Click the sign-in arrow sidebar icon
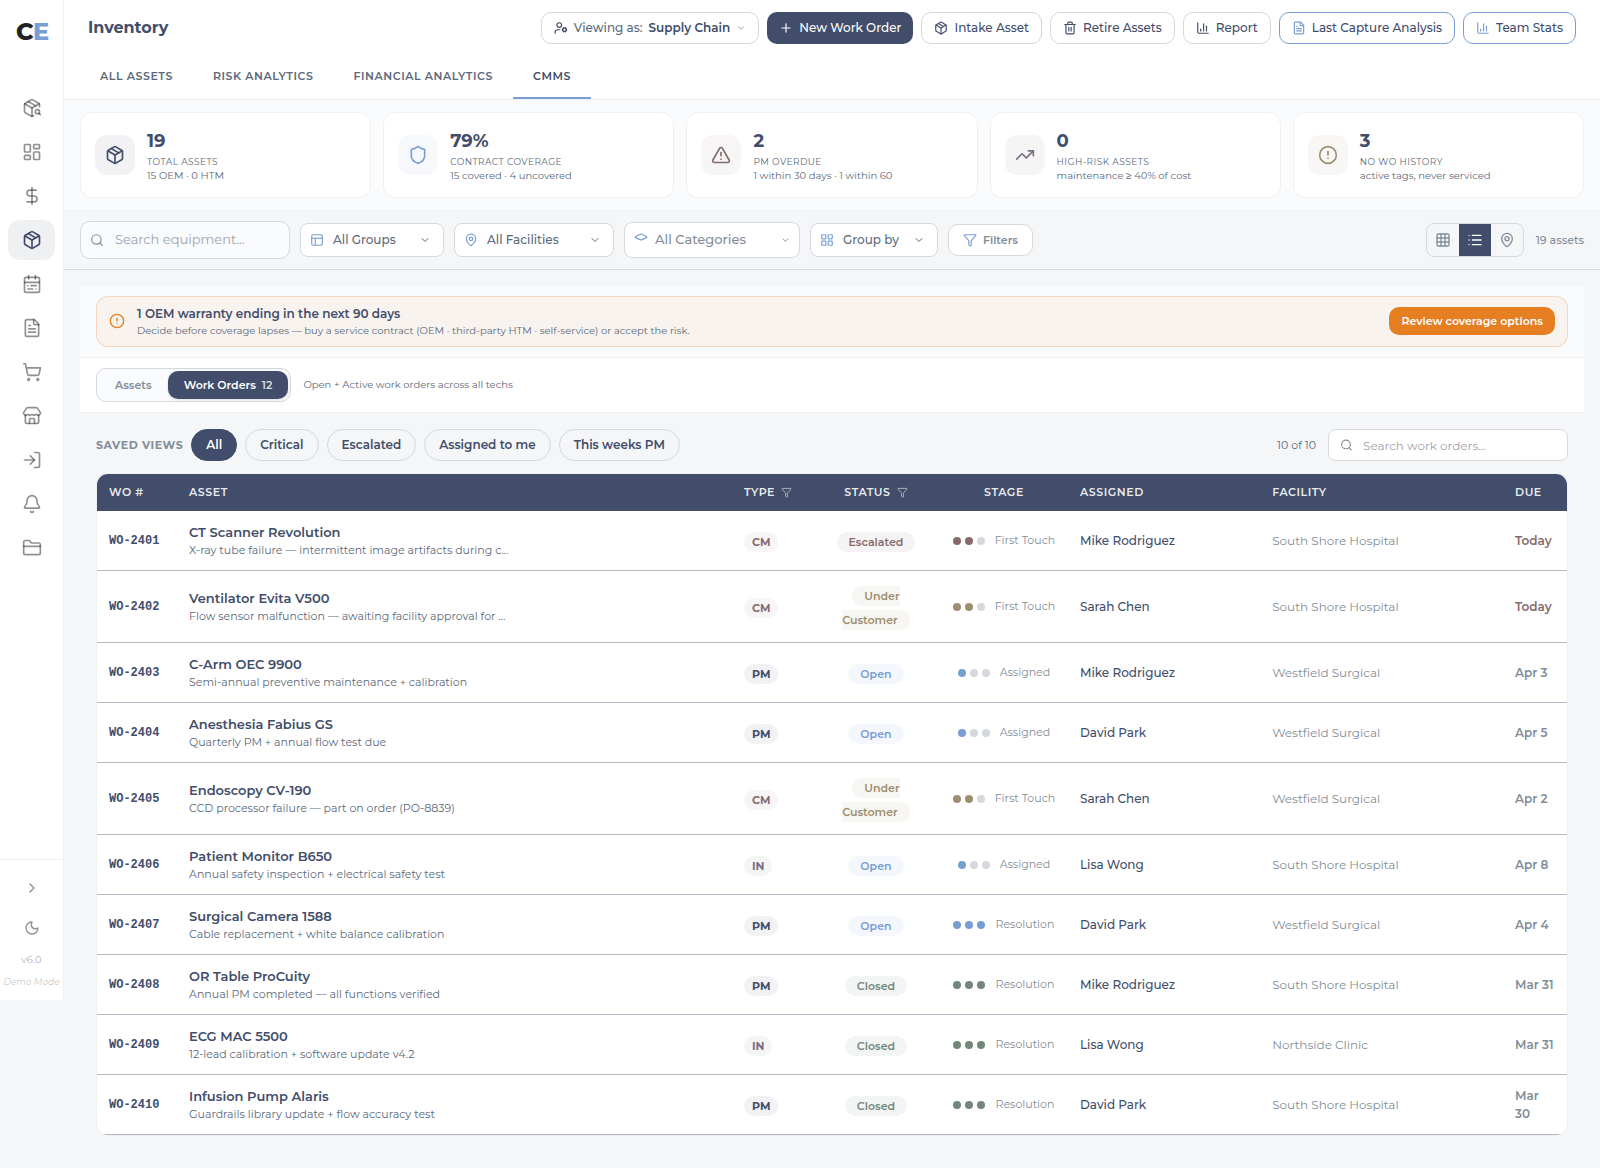1600x1168 pixels. [32, 460]
